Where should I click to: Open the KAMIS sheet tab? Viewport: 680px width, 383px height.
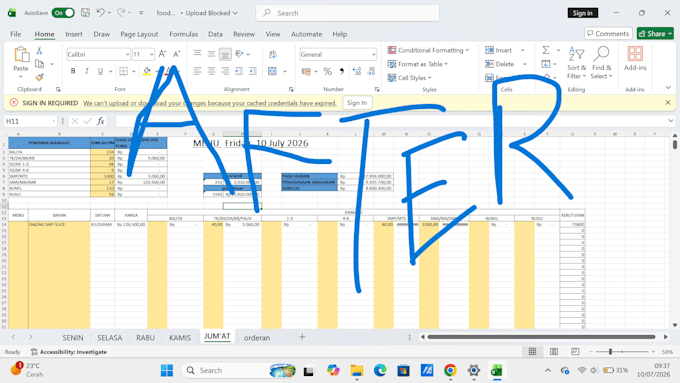(x=180, y=337)
